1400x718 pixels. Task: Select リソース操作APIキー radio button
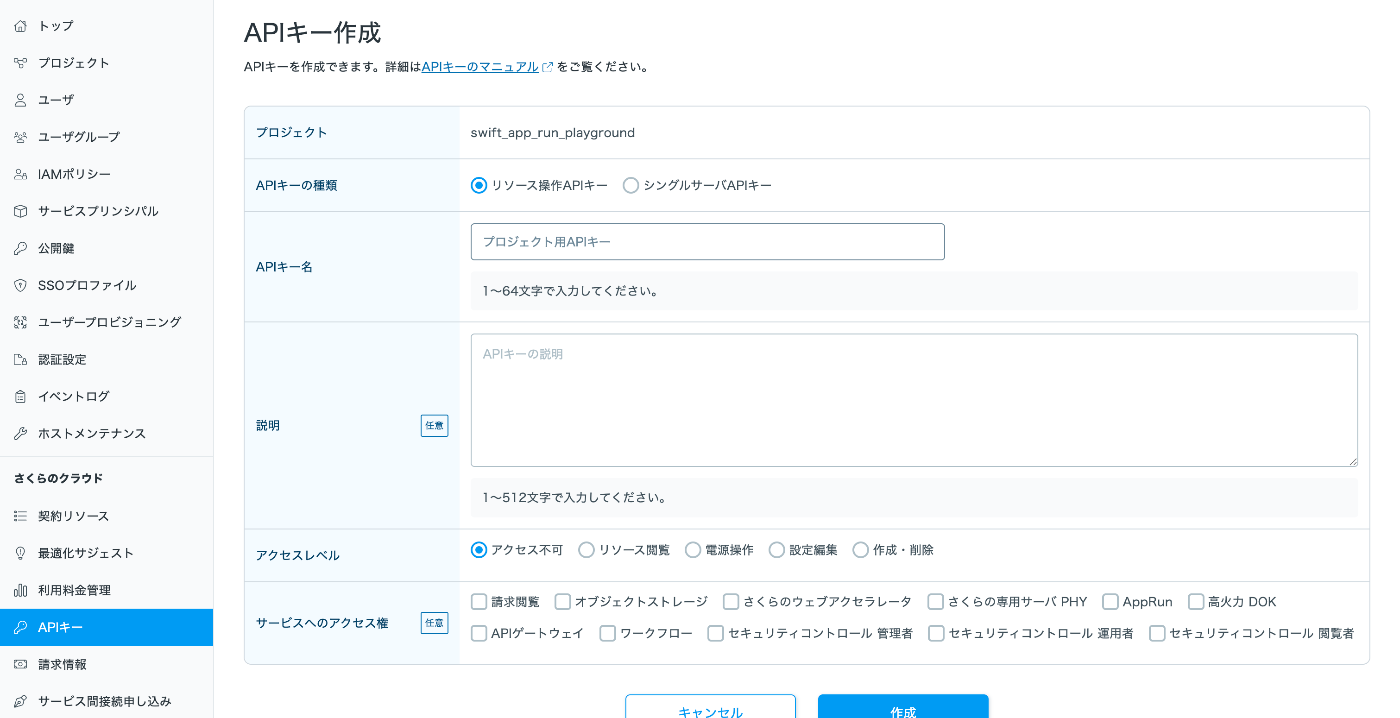coord(479,185)
